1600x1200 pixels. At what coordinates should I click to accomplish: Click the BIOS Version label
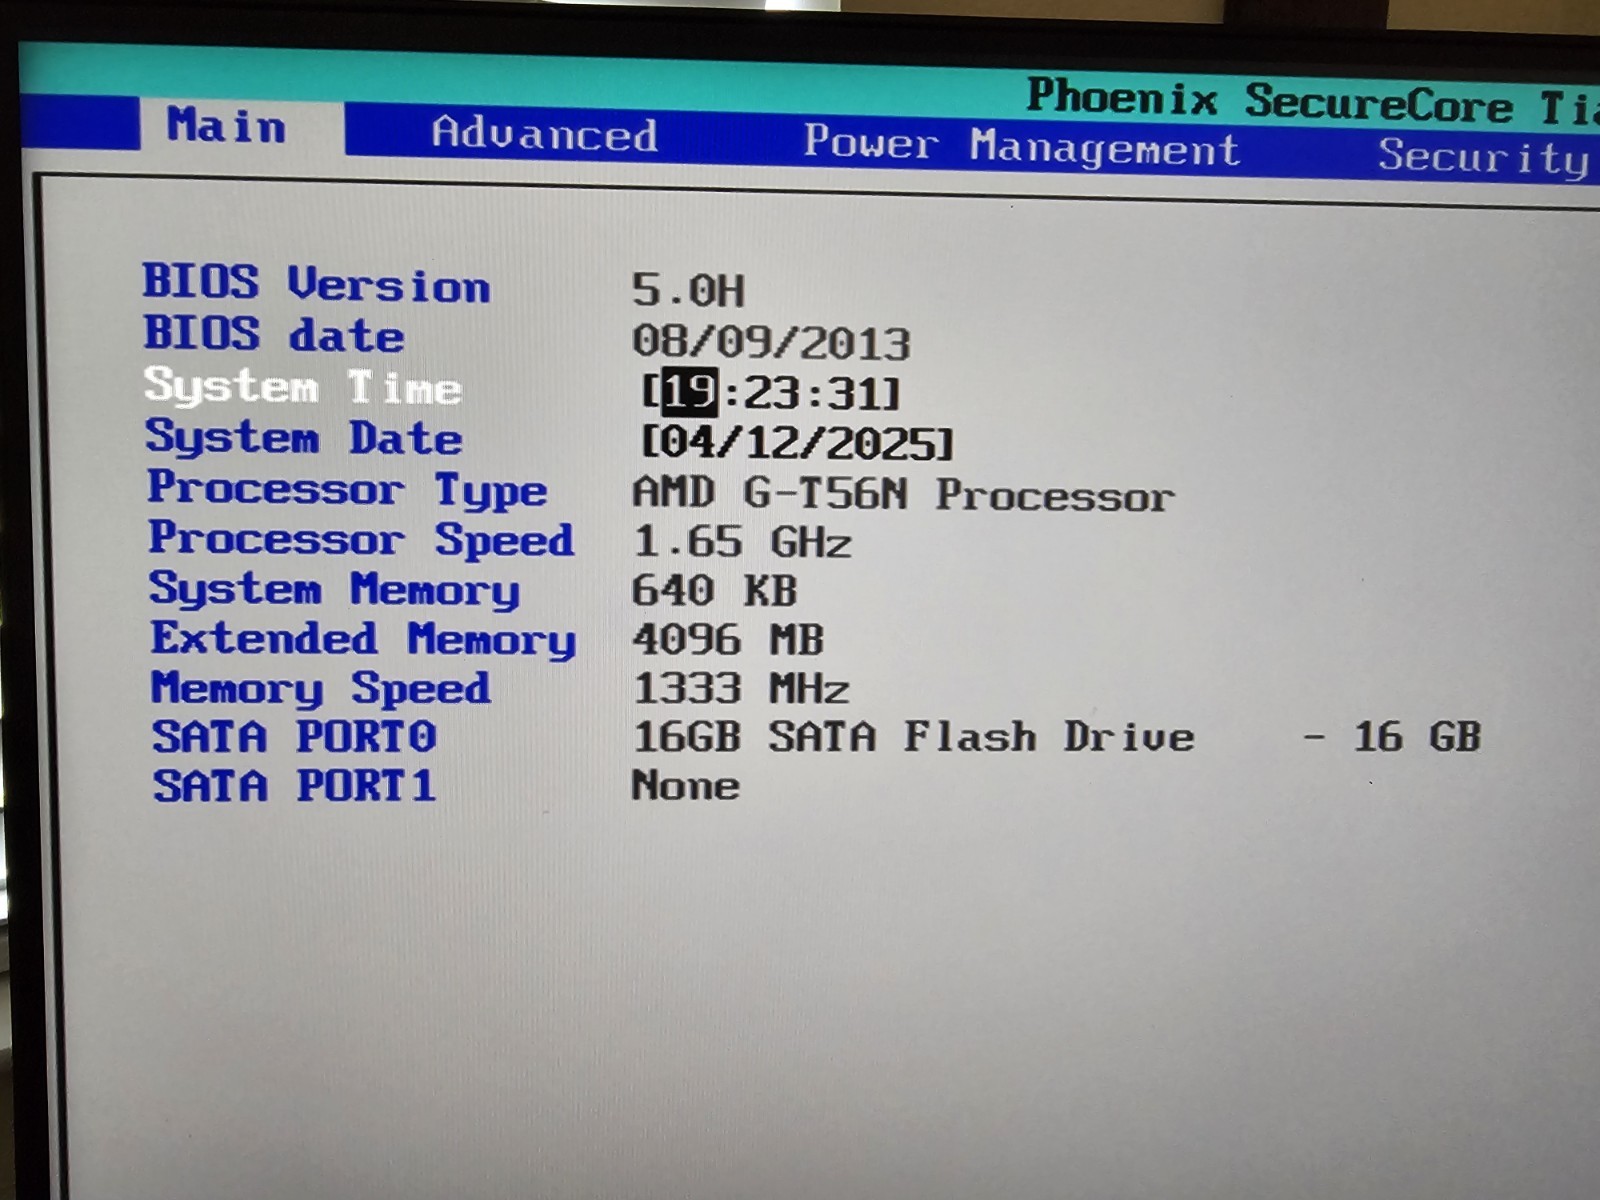click(x=316, y=284)
